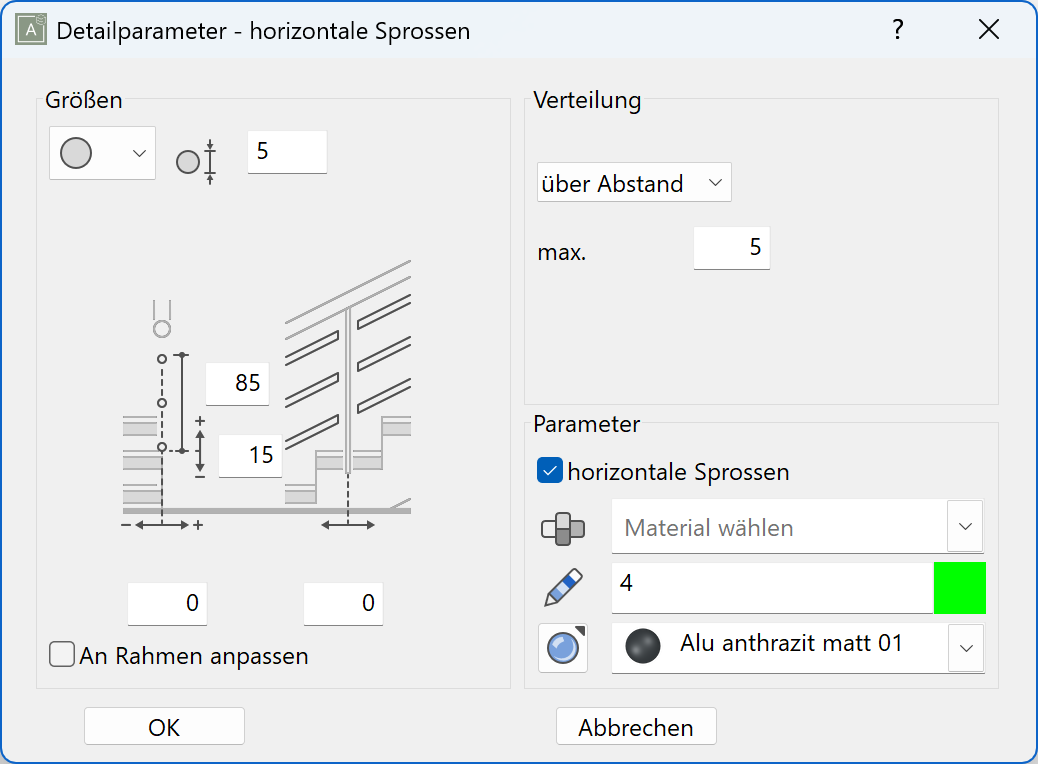Click the max. distance input field
Viewport: 1038px width, 764px height.
pos(731,247)
